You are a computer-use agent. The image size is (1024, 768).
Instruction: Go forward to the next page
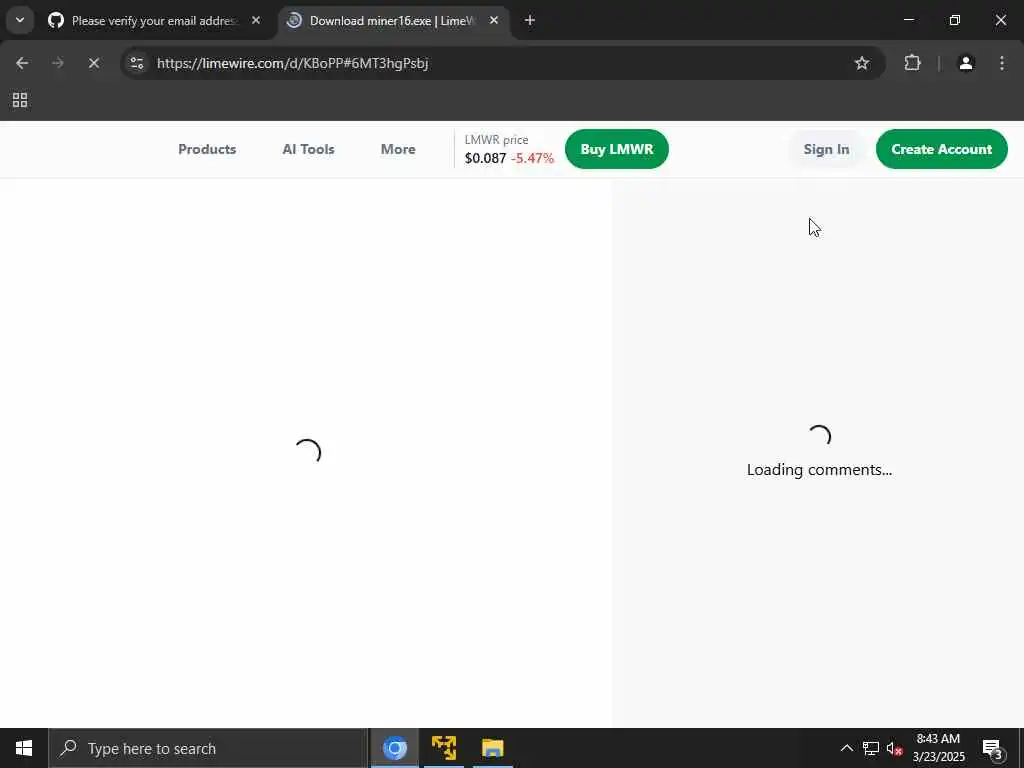point(57,63)
